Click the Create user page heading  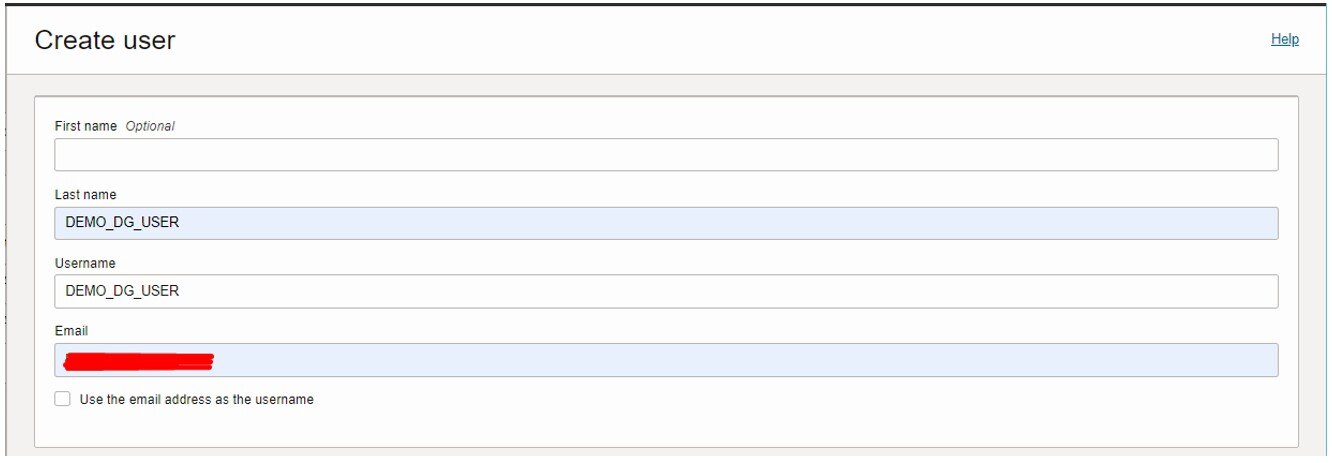pyautogui.click(x=105, y=40)
